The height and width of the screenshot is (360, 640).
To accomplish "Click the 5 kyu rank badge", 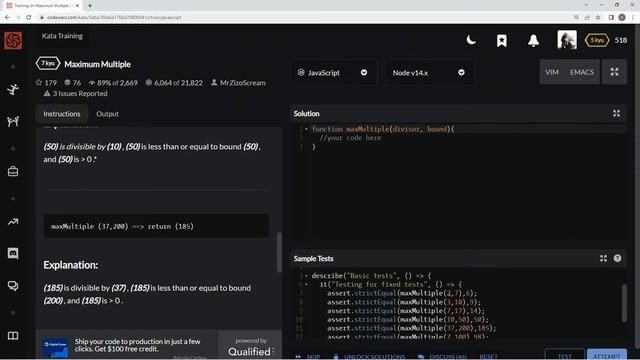I will 597,40.
